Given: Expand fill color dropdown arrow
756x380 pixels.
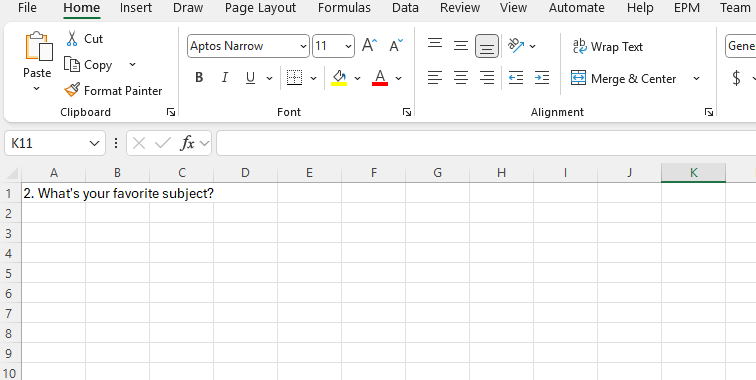Looking at the screenshot, I should click(357, 78).
